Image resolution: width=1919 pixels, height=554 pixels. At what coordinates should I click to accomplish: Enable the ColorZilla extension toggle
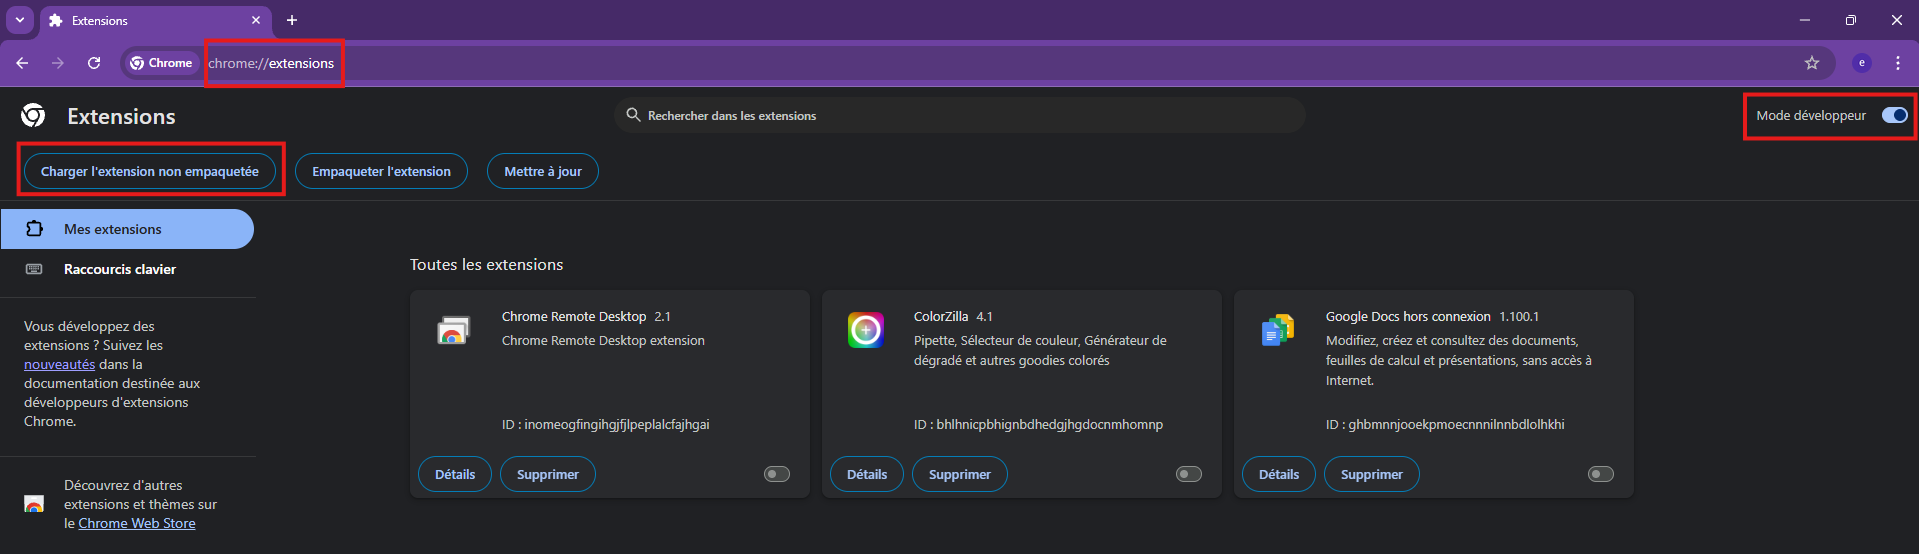point(1189,474)
